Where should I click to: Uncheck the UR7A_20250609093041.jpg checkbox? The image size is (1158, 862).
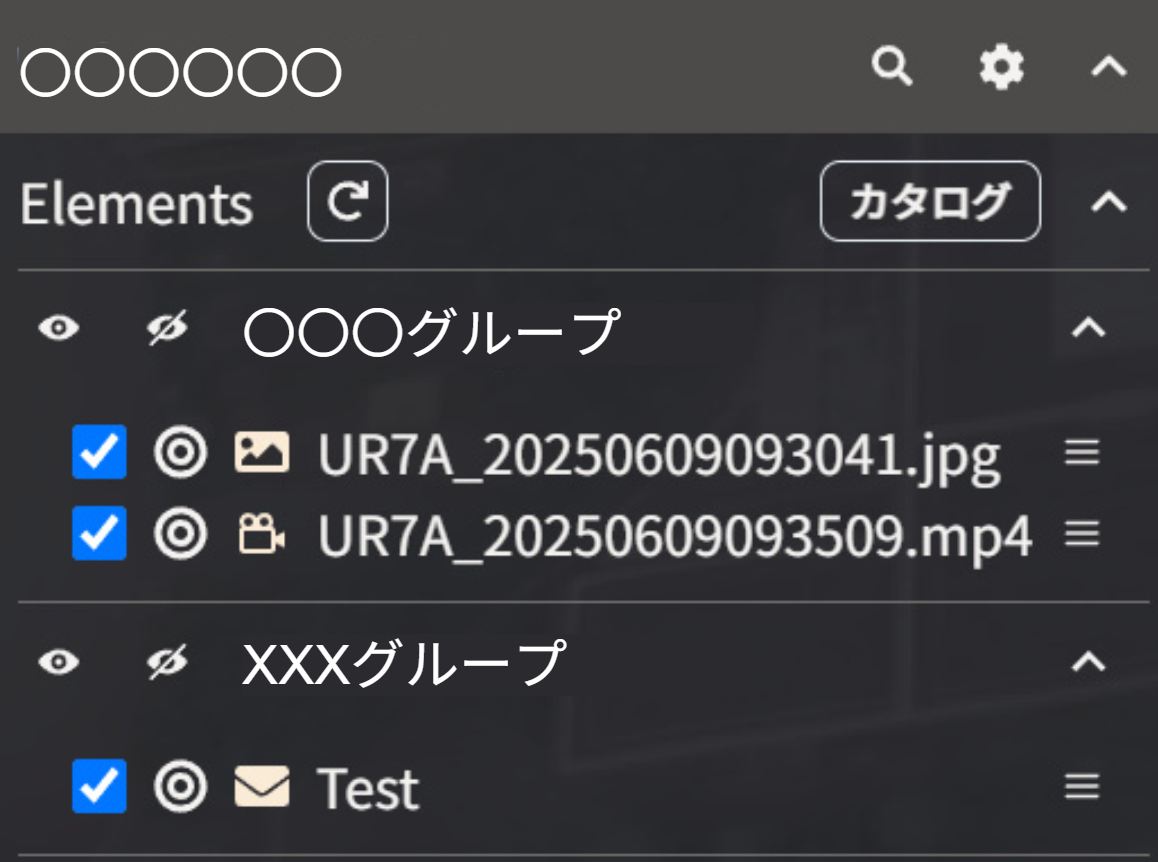coord(99,453)
